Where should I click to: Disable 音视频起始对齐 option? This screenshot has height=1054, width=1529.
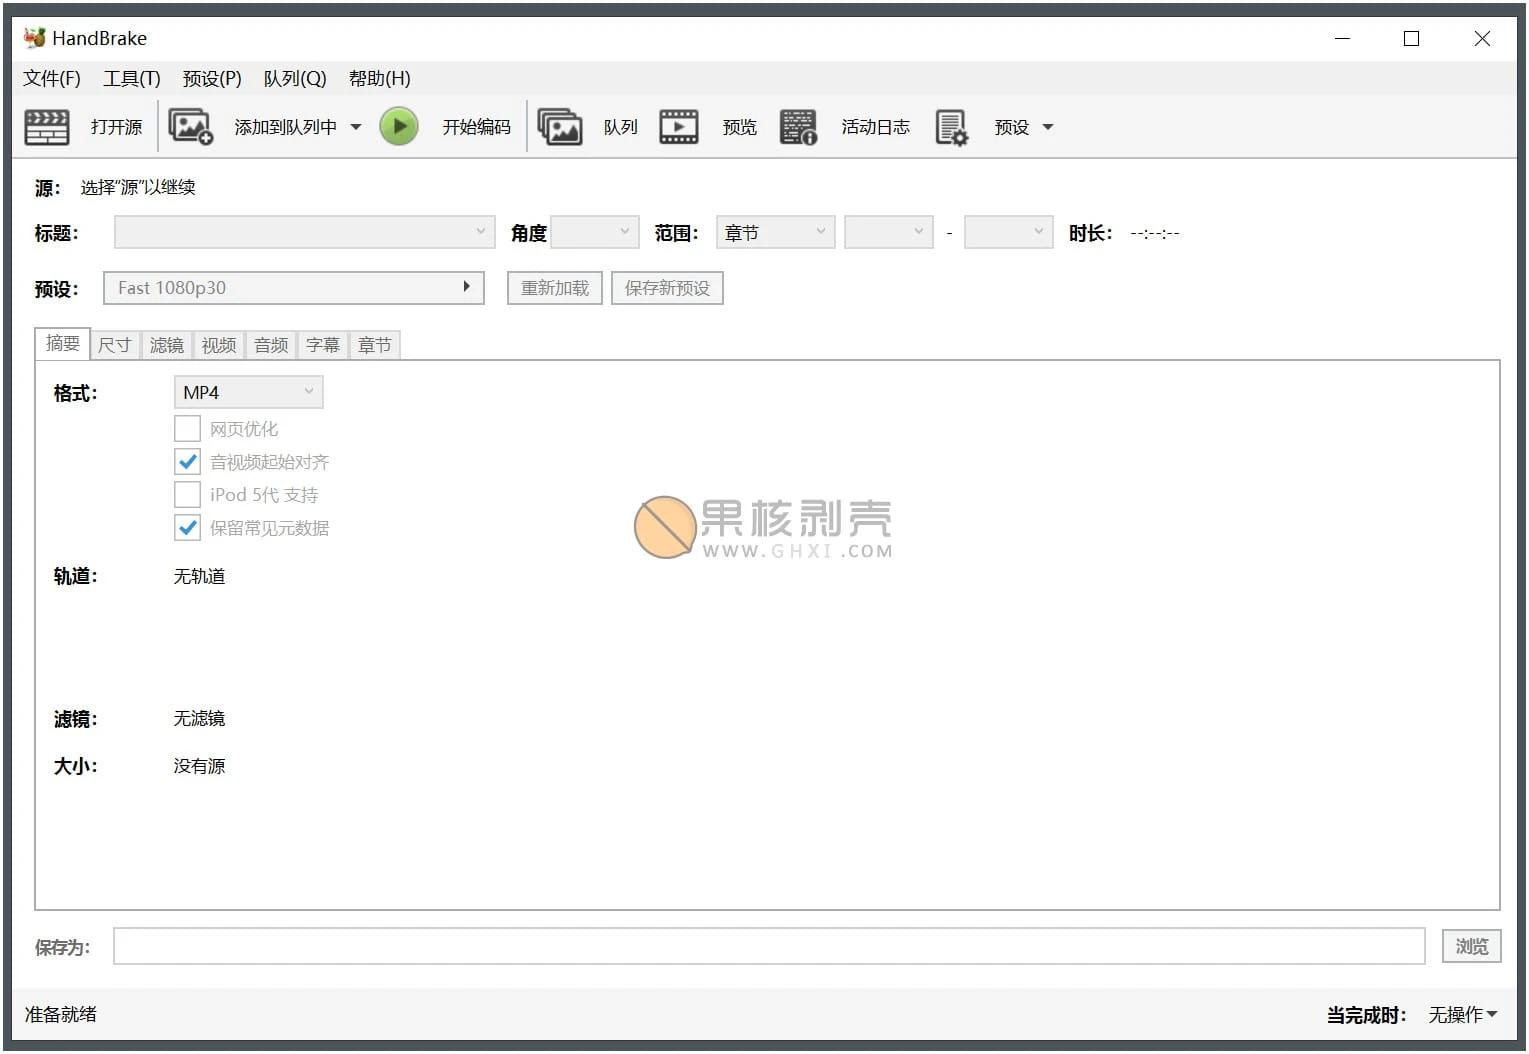pyautogui.click(x=187, y=461)
